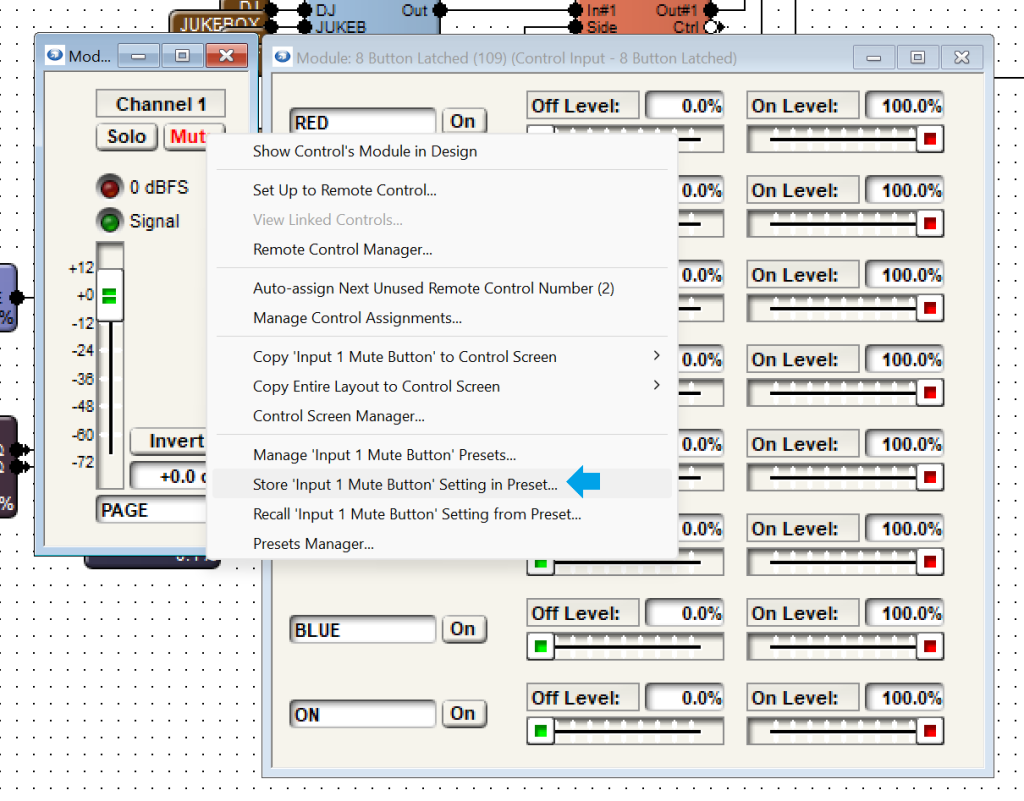1024x801 pixels.
Task: Toggle the RED row On button
Action: click(x=463, y=121)
